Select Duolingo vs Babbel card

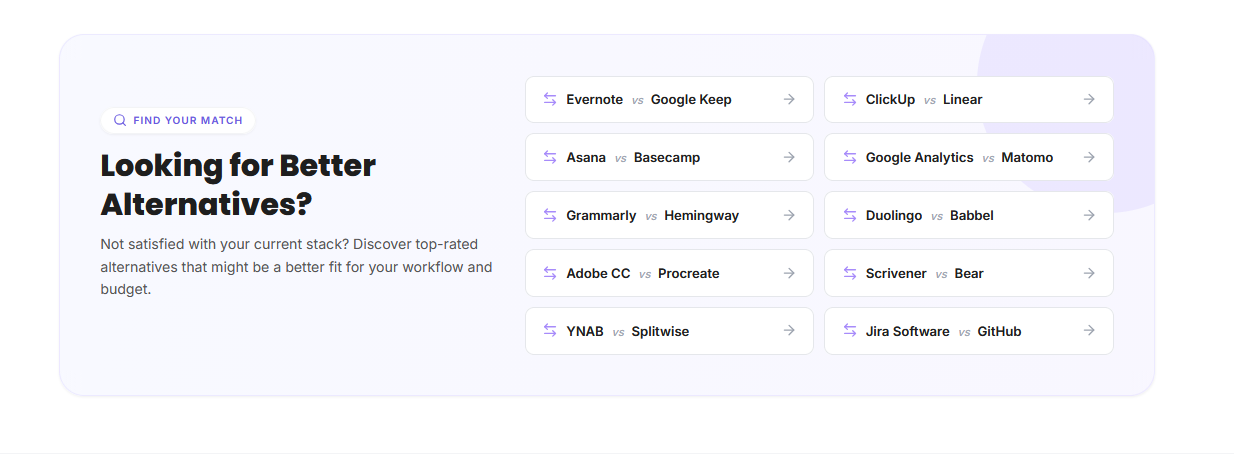tap(969, 215)
